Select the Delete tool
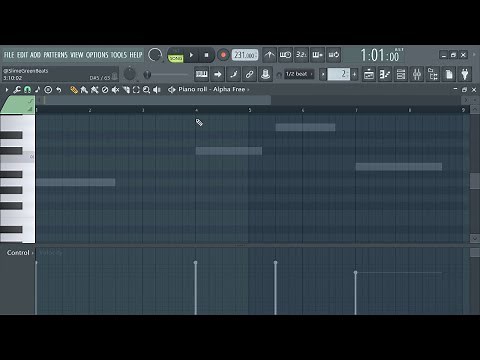 point(105,90)
